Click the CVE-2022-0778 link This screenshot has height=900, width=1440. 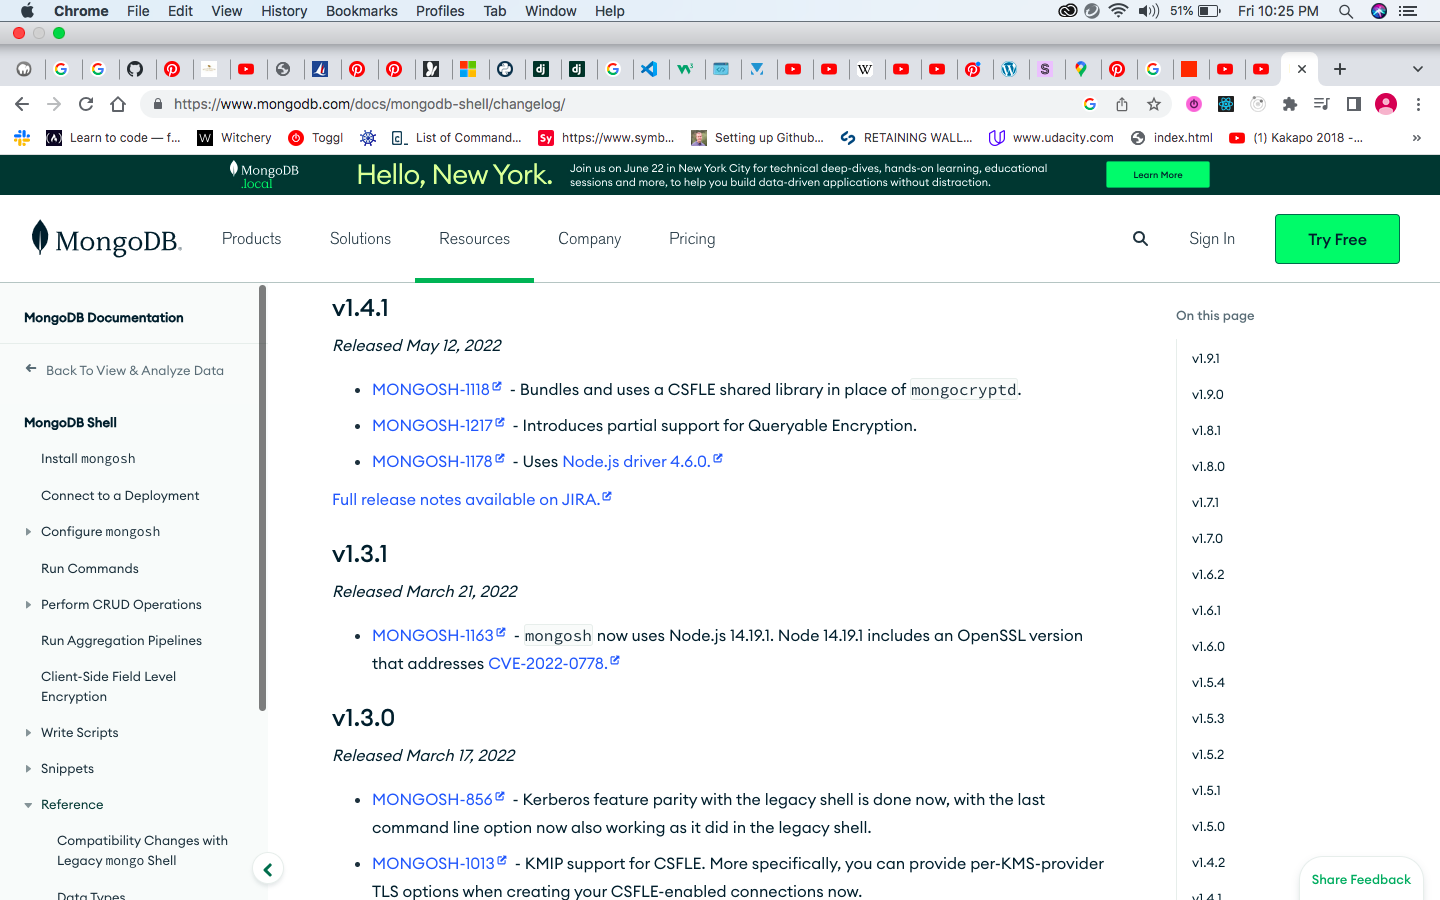547,664
